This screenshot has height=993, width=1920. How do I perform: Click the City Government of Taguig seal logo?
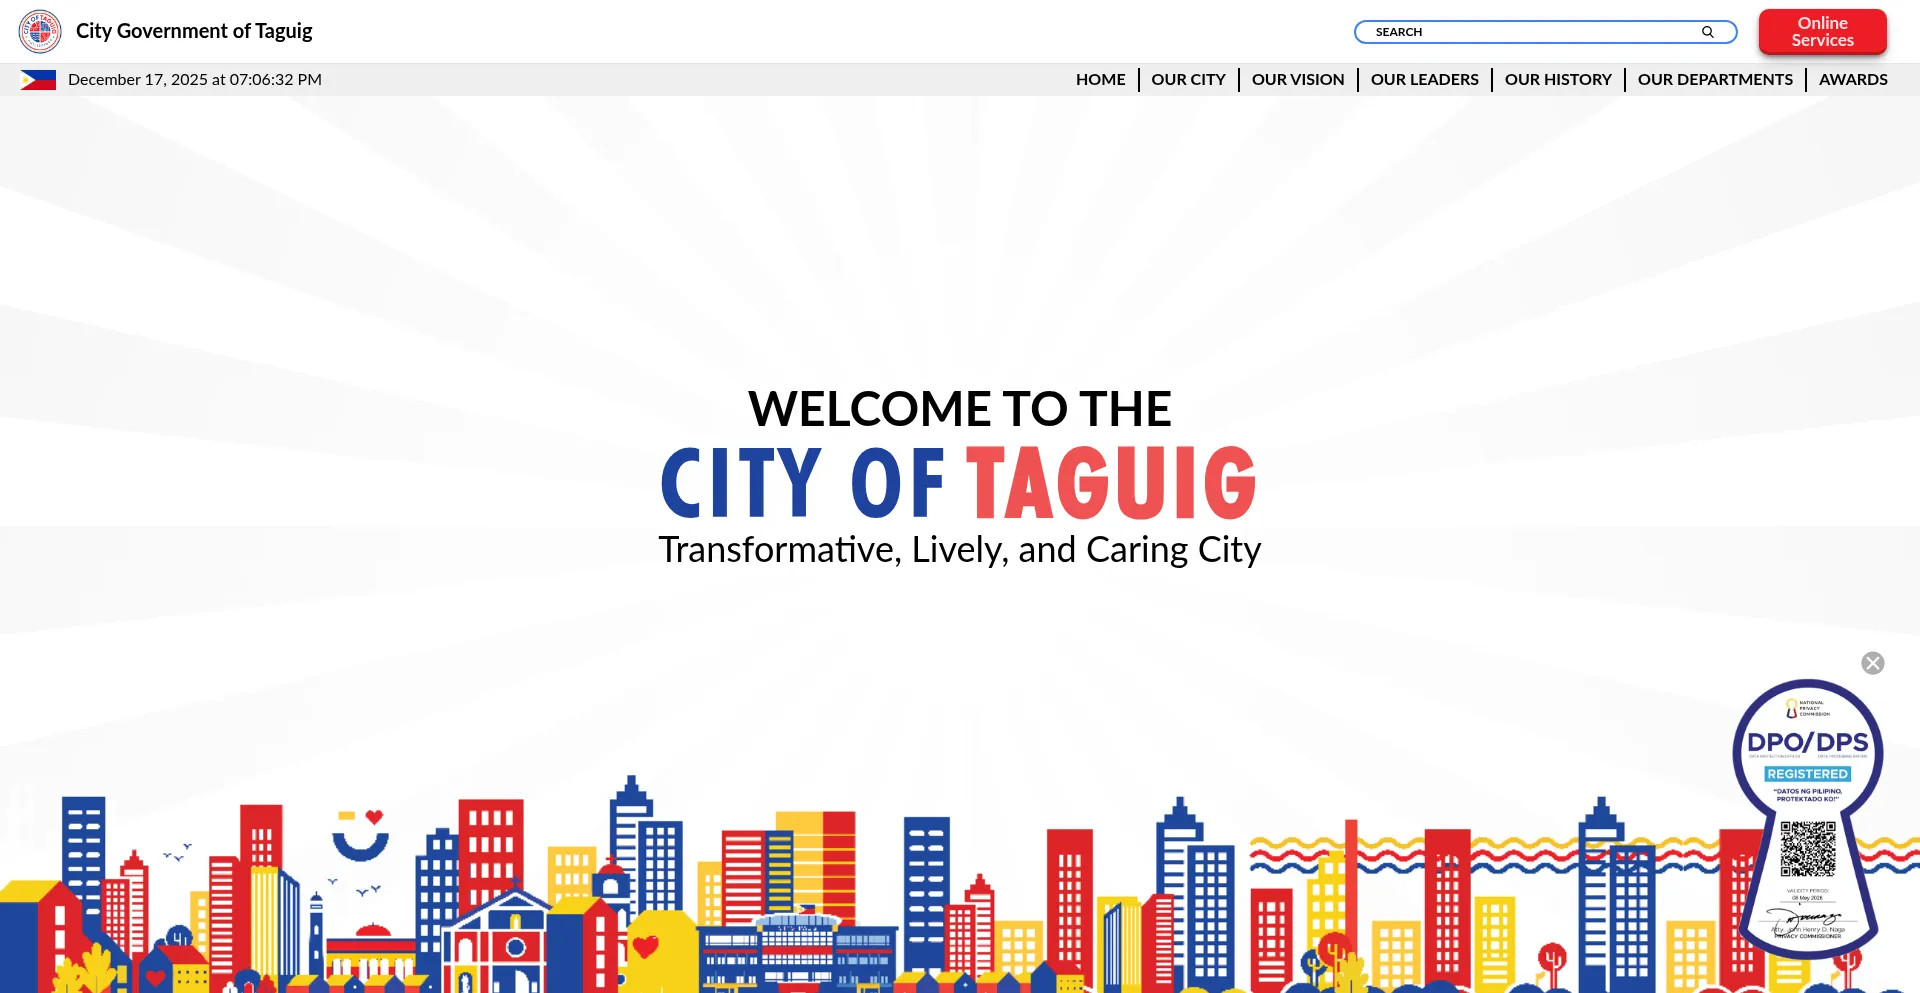point(39,31)
